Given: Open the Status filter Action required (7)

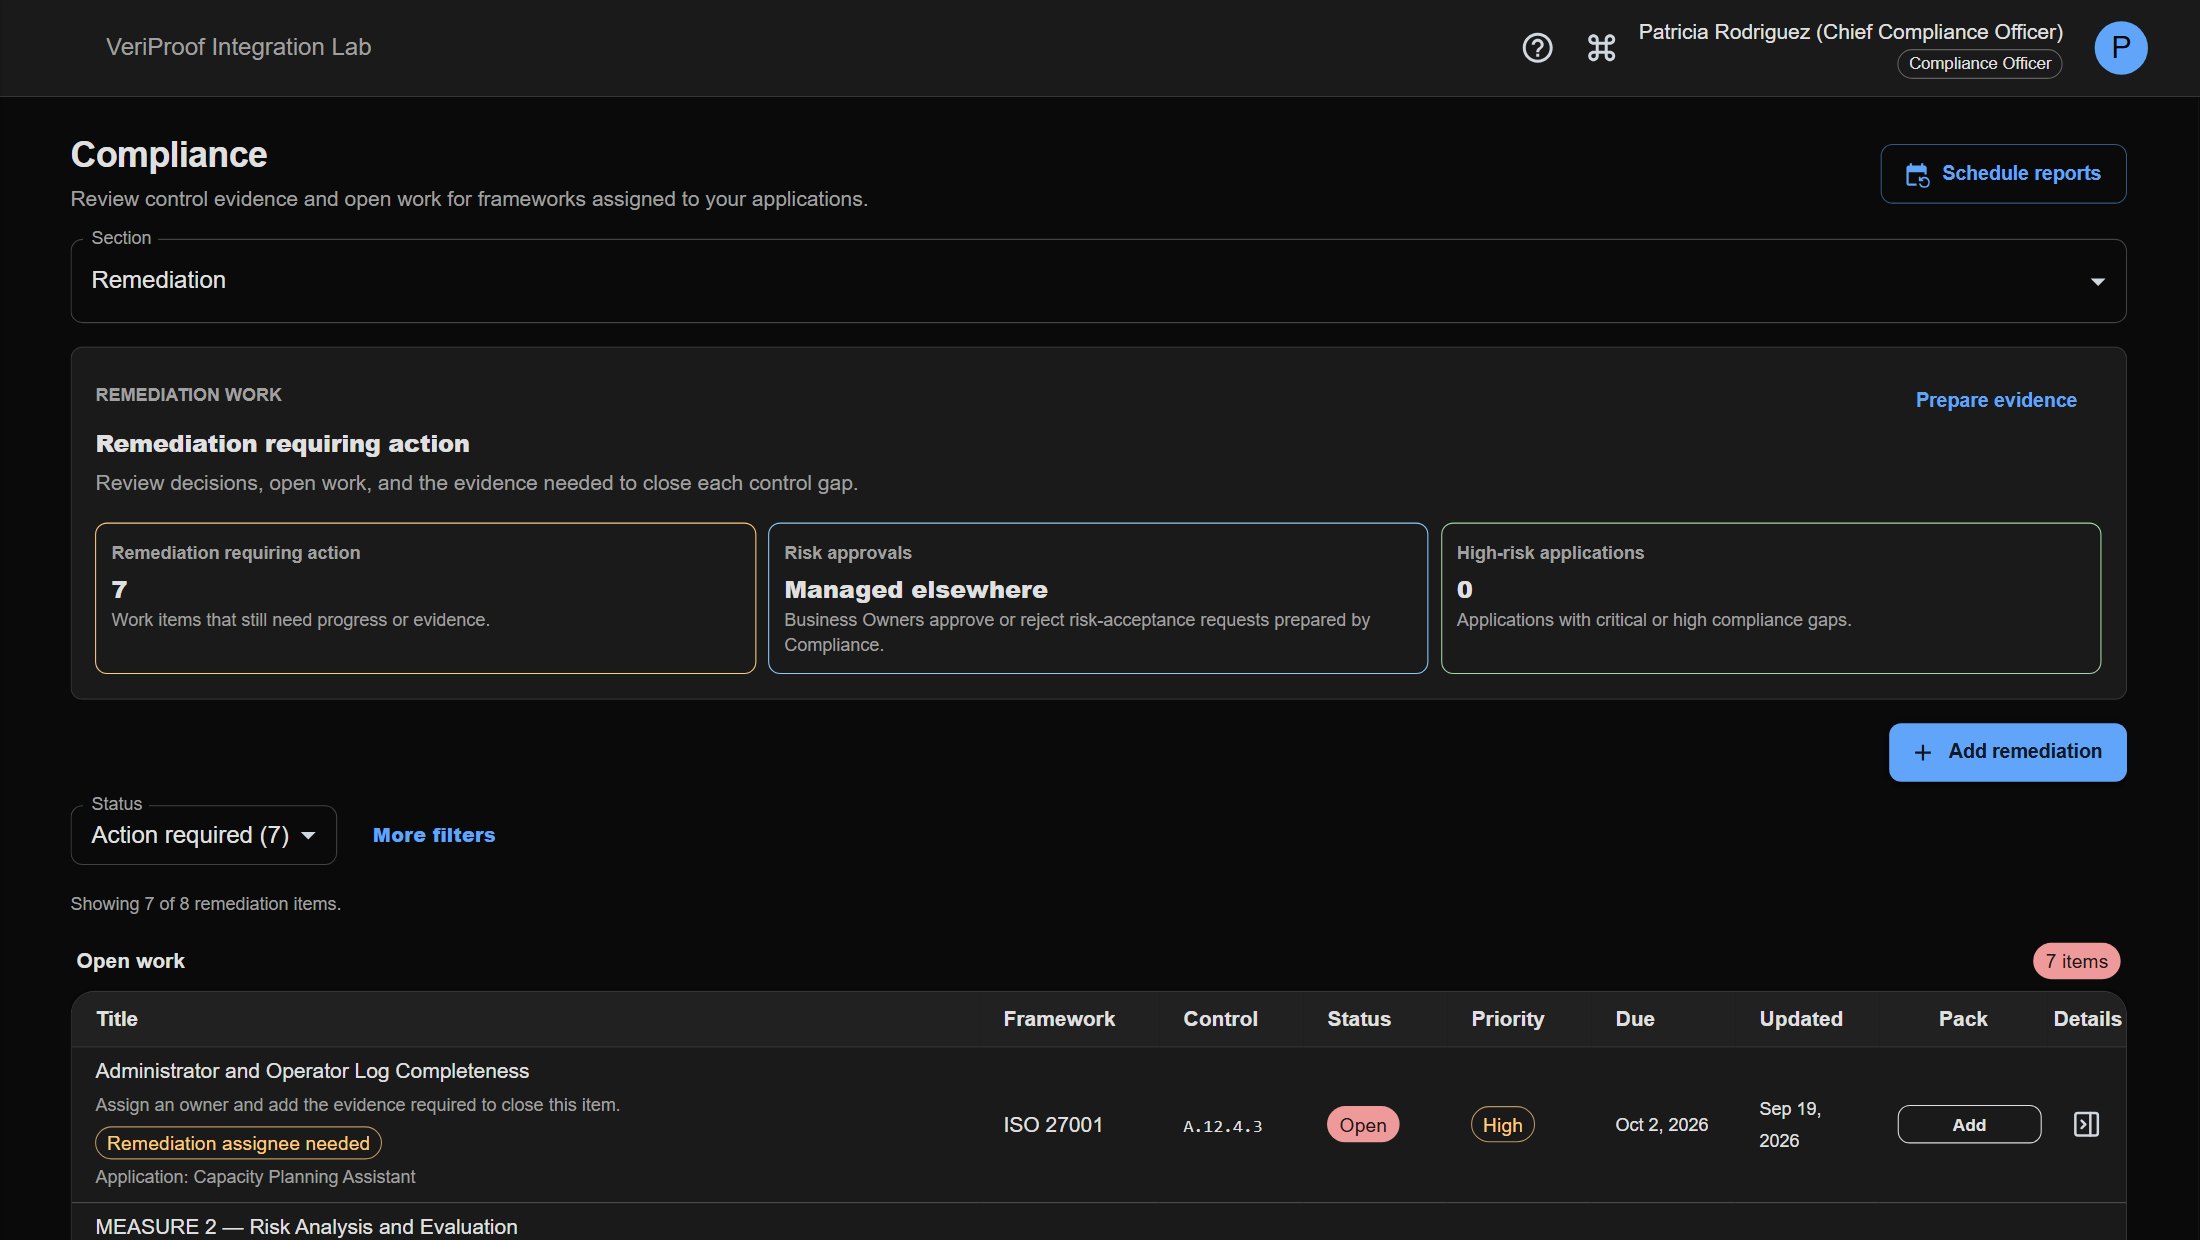Looking at the screenshot, I should click(x=204, y=835).
